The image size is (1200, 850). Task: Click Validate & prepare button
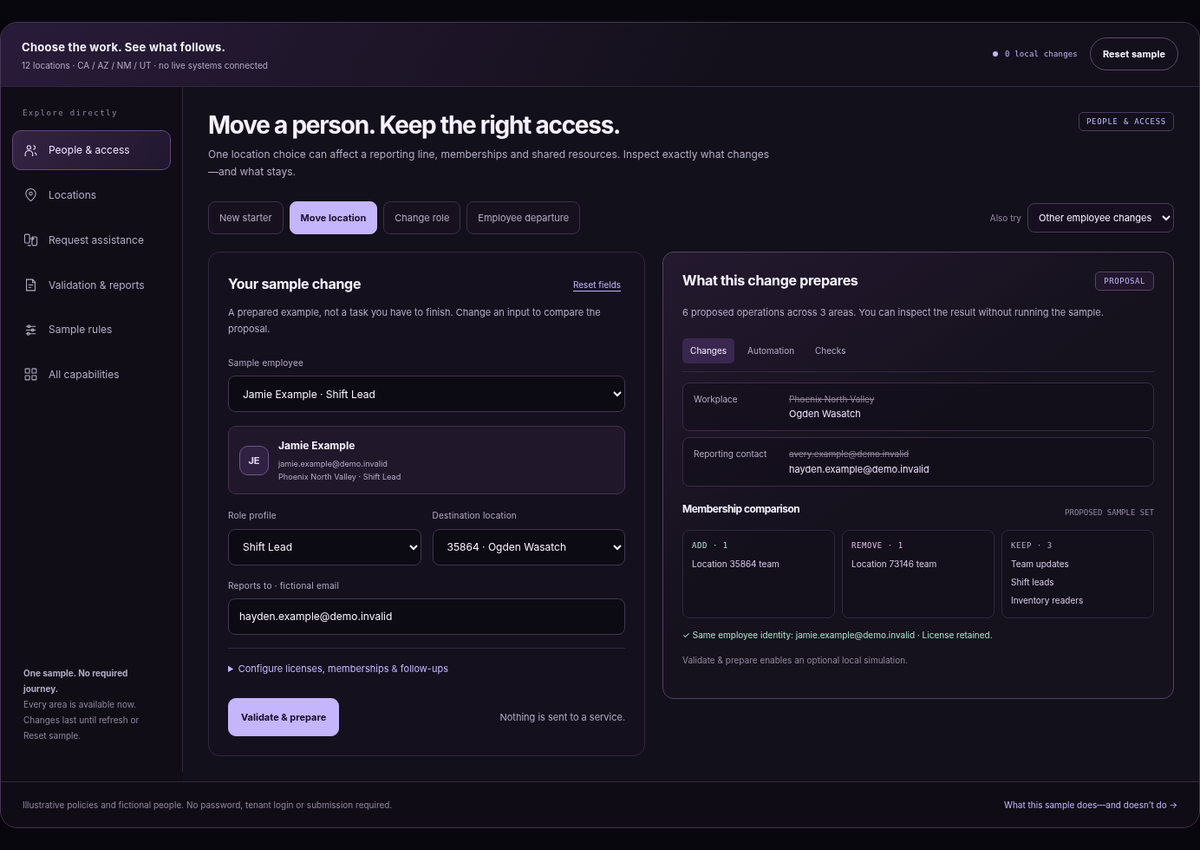[x=283, y=717]
